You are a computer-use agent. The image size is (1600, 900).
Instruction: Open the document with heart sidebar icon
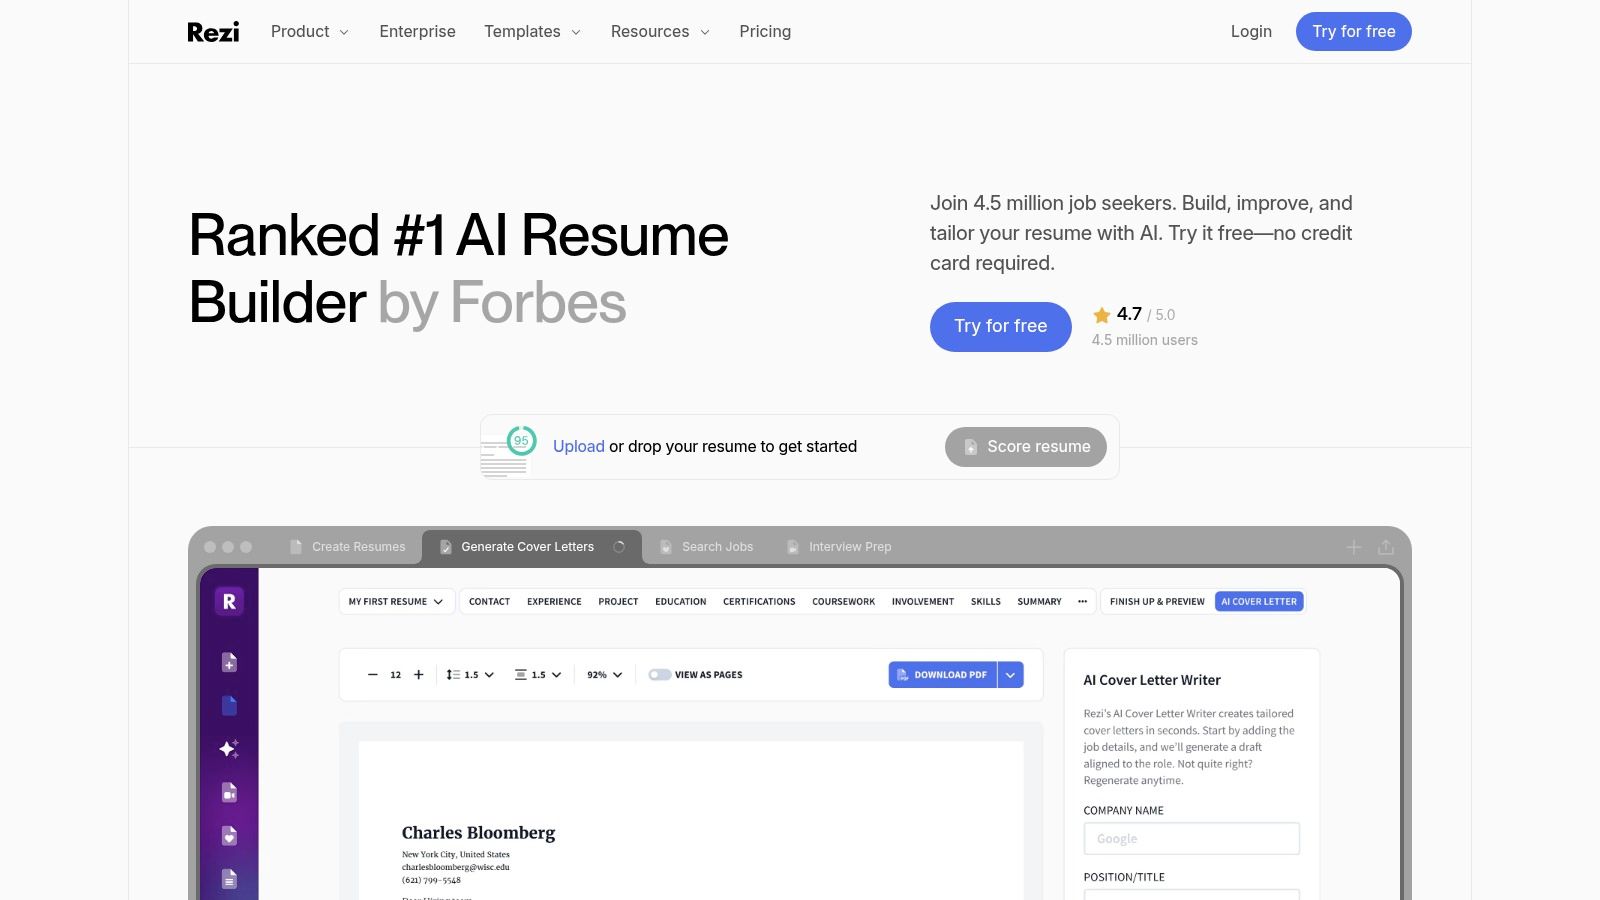coord(229,836)
